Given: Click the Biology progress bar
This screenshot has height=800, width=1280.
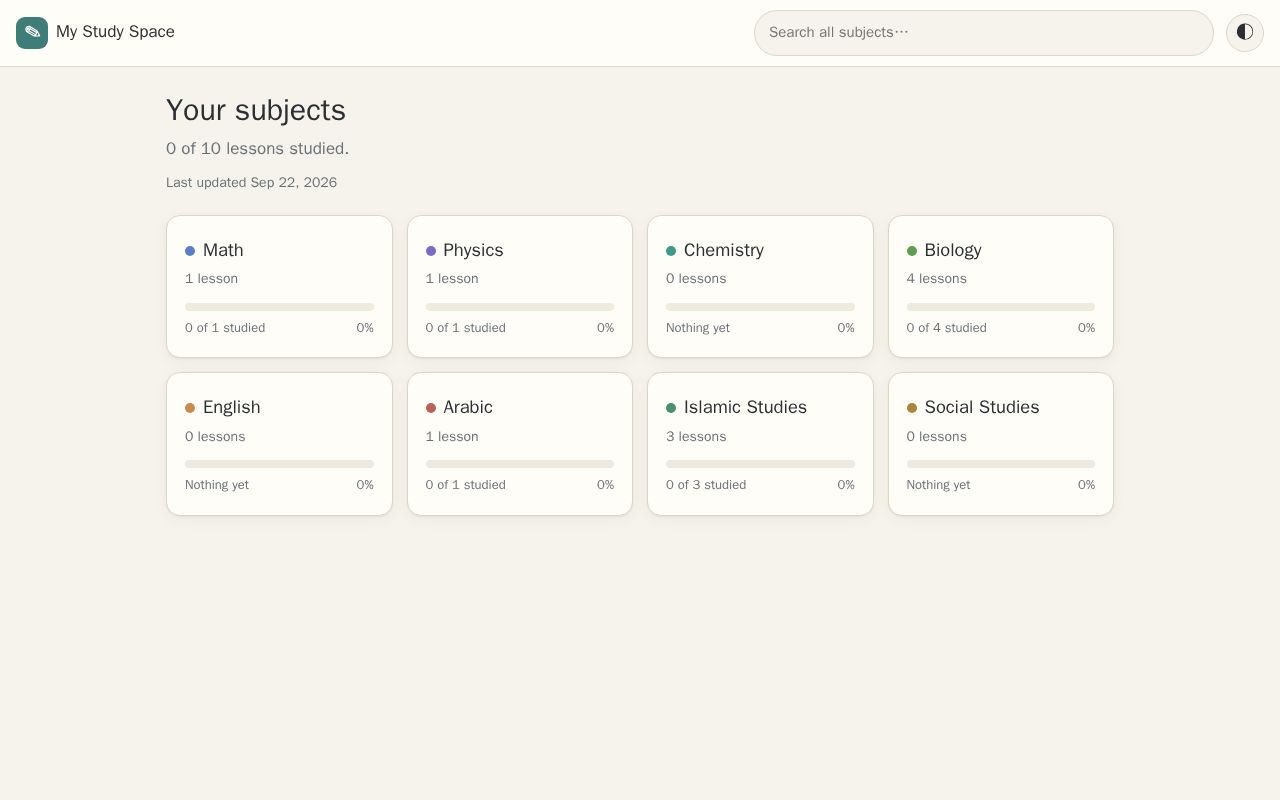Looking at the screenshot, I should pos(1001,307).
